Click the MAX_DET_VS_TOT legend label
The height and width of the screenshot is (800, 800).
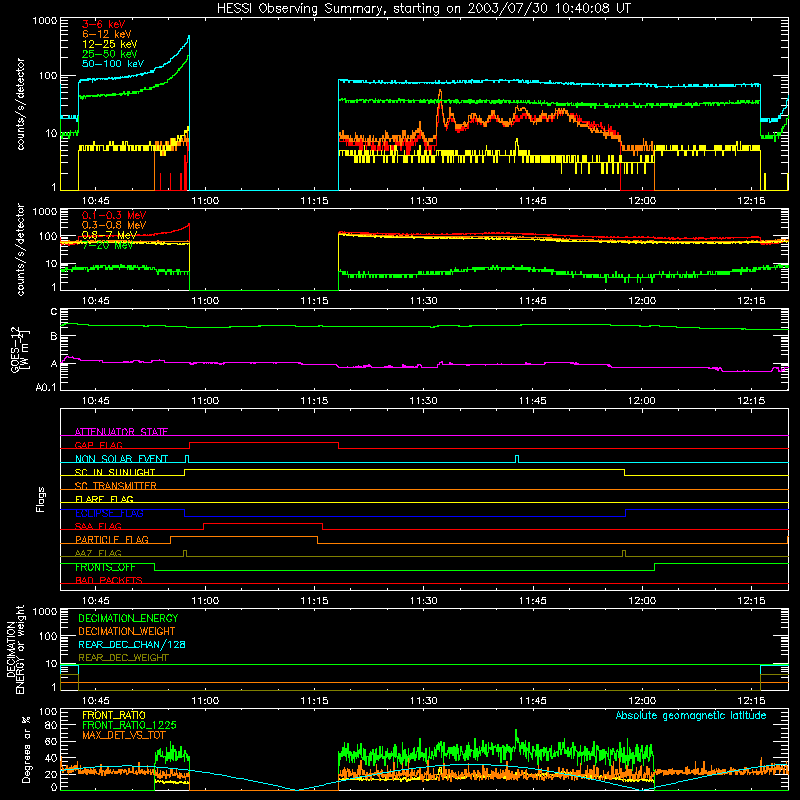click(123, 735)
